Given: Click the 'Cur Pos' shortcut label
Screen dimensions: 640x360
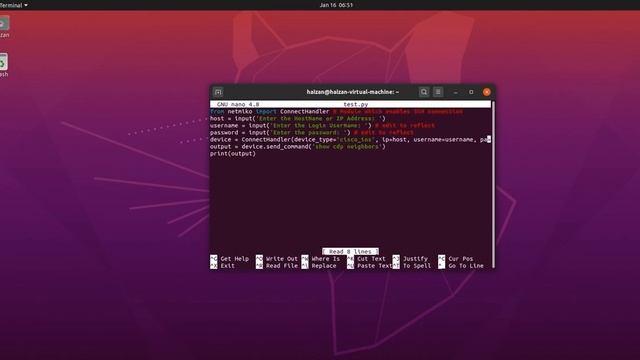Looking at the screenshot, I should click(x=460, y=259).
